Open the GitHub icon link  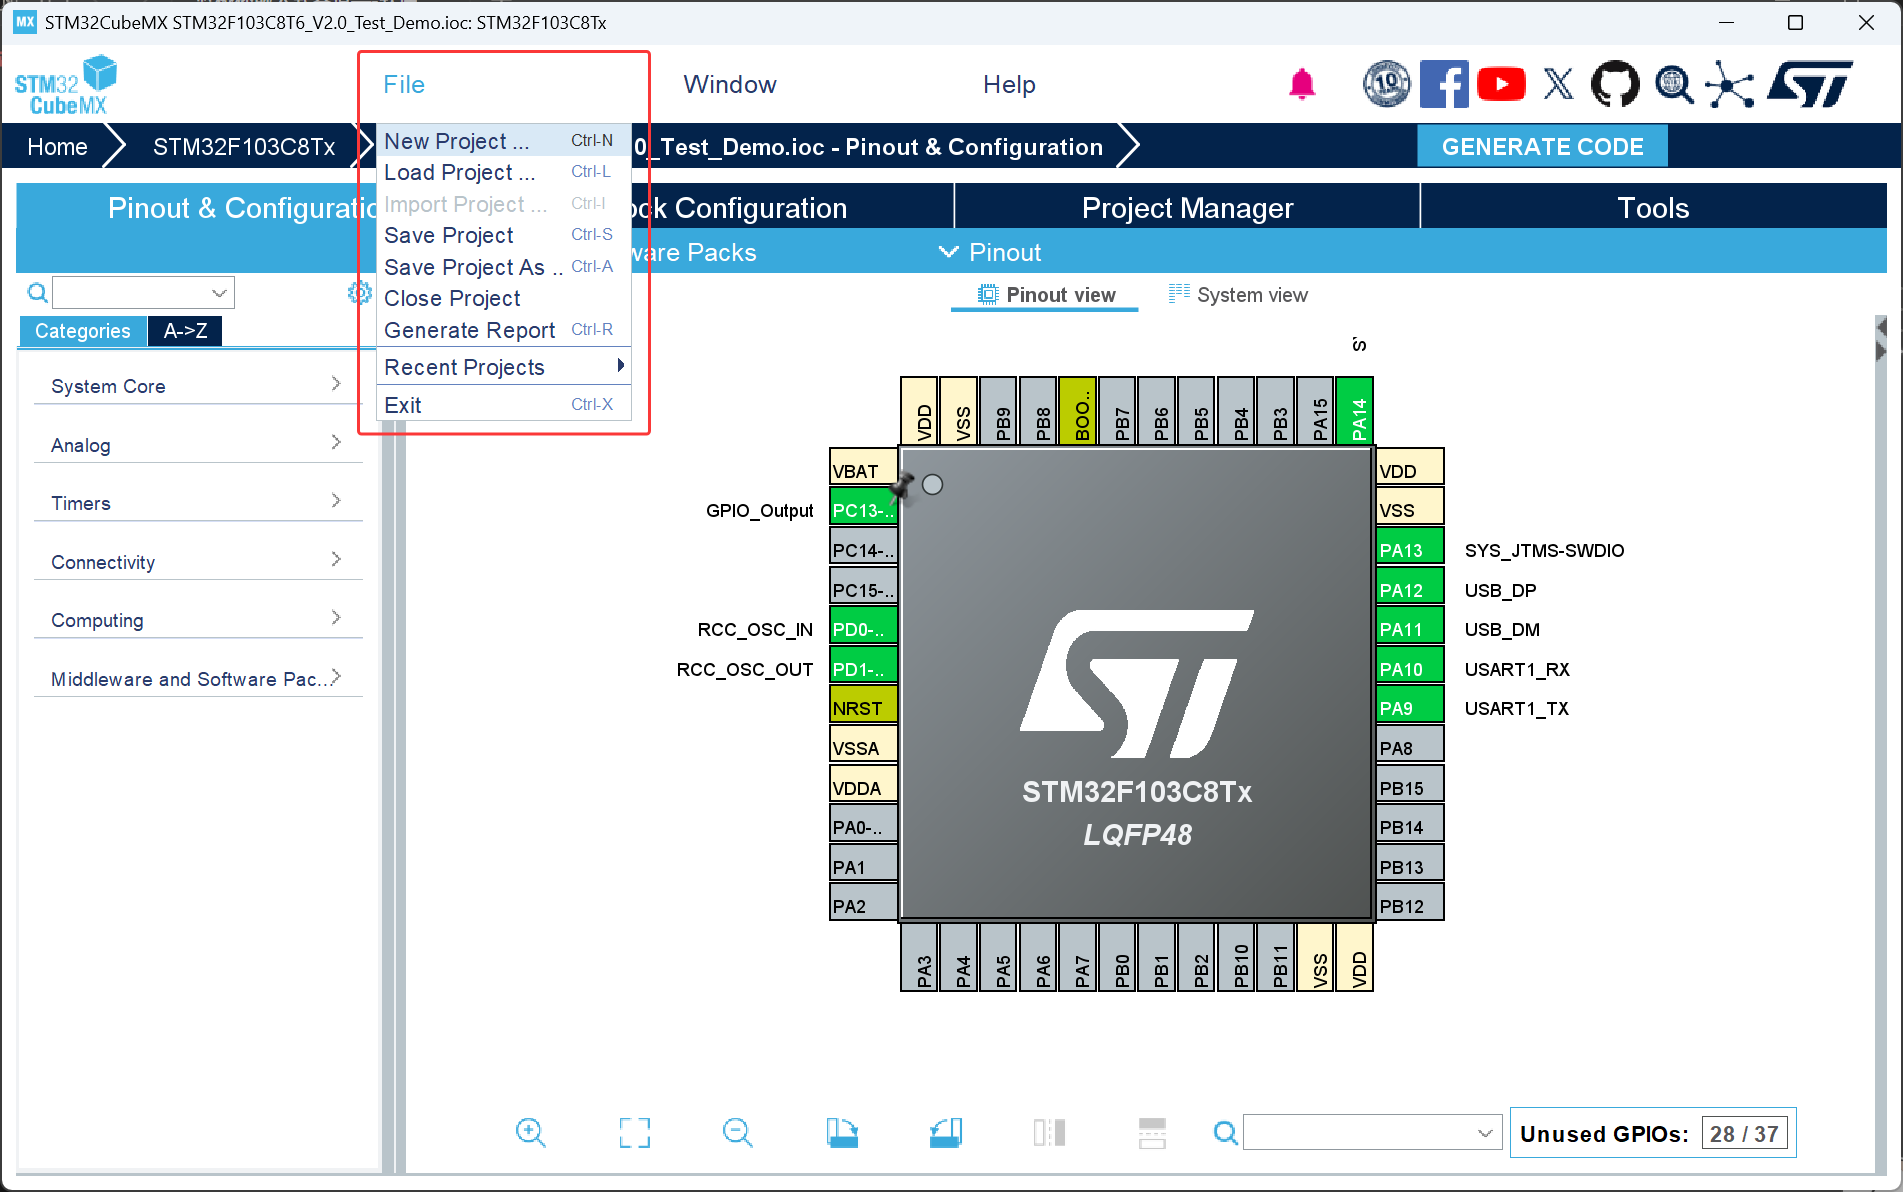click(x=1615, y=84)
